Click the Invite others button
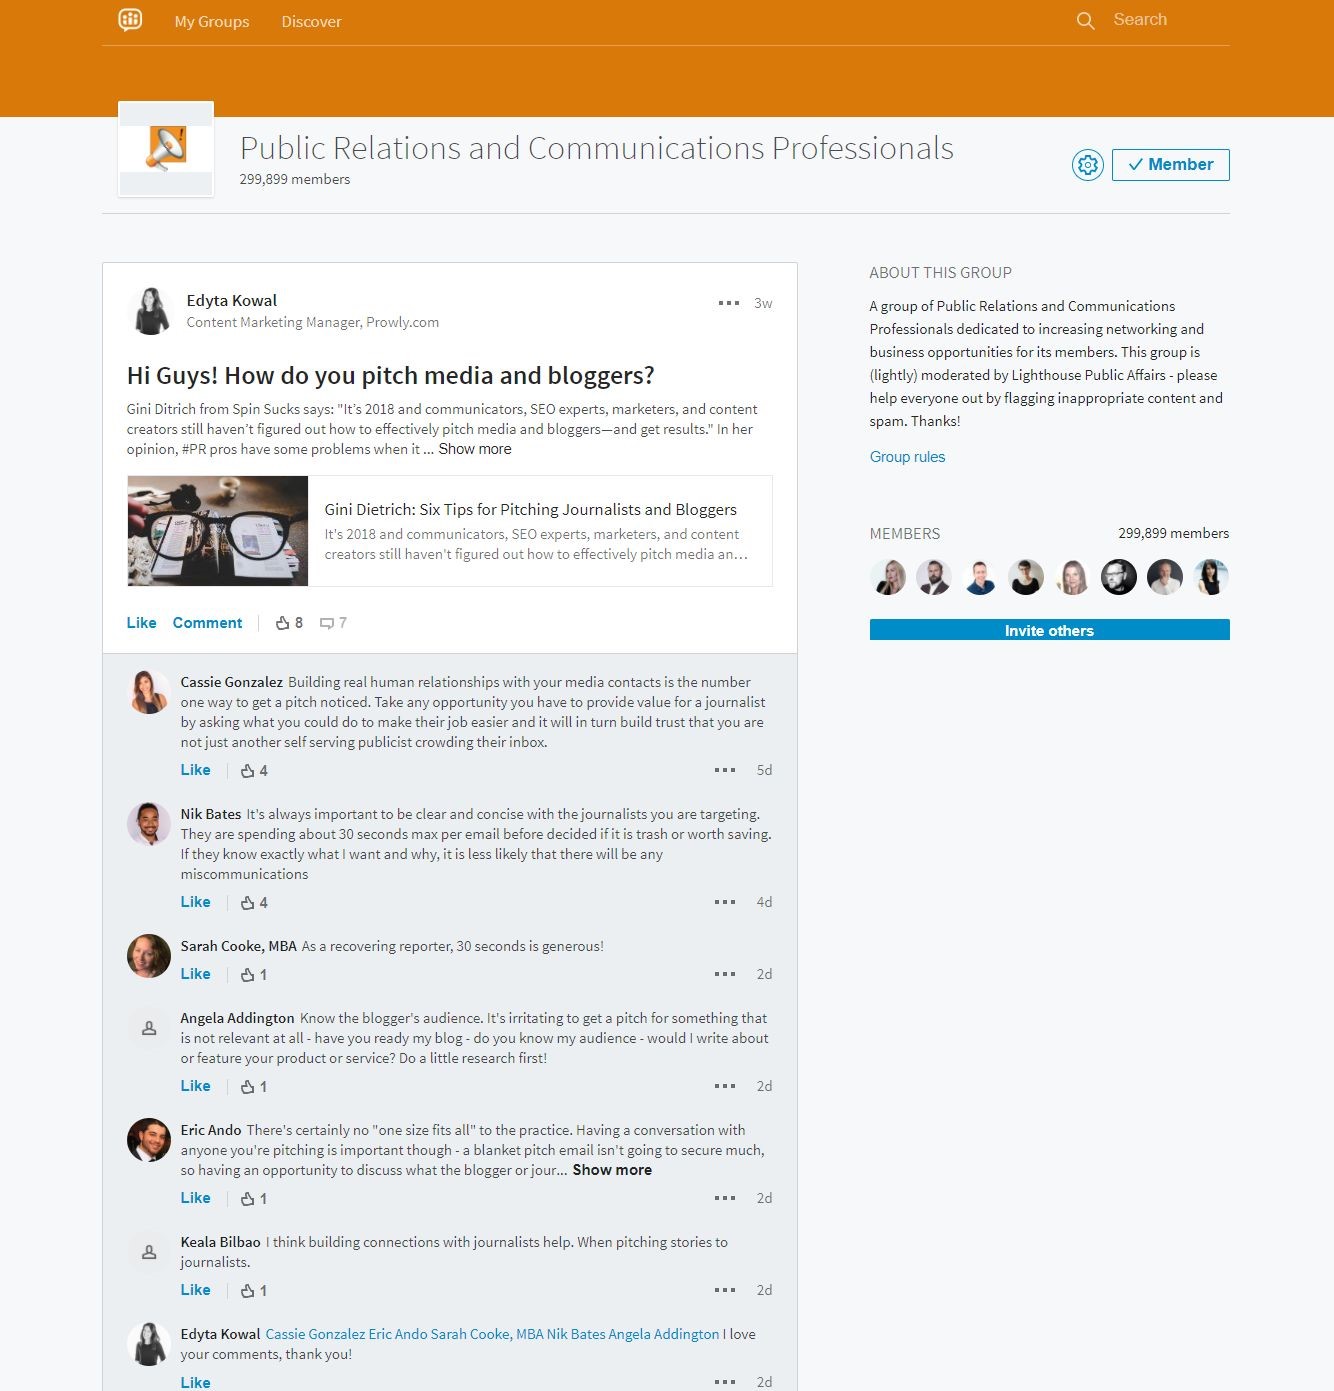1334x1391 pixels. [1050, 630]
